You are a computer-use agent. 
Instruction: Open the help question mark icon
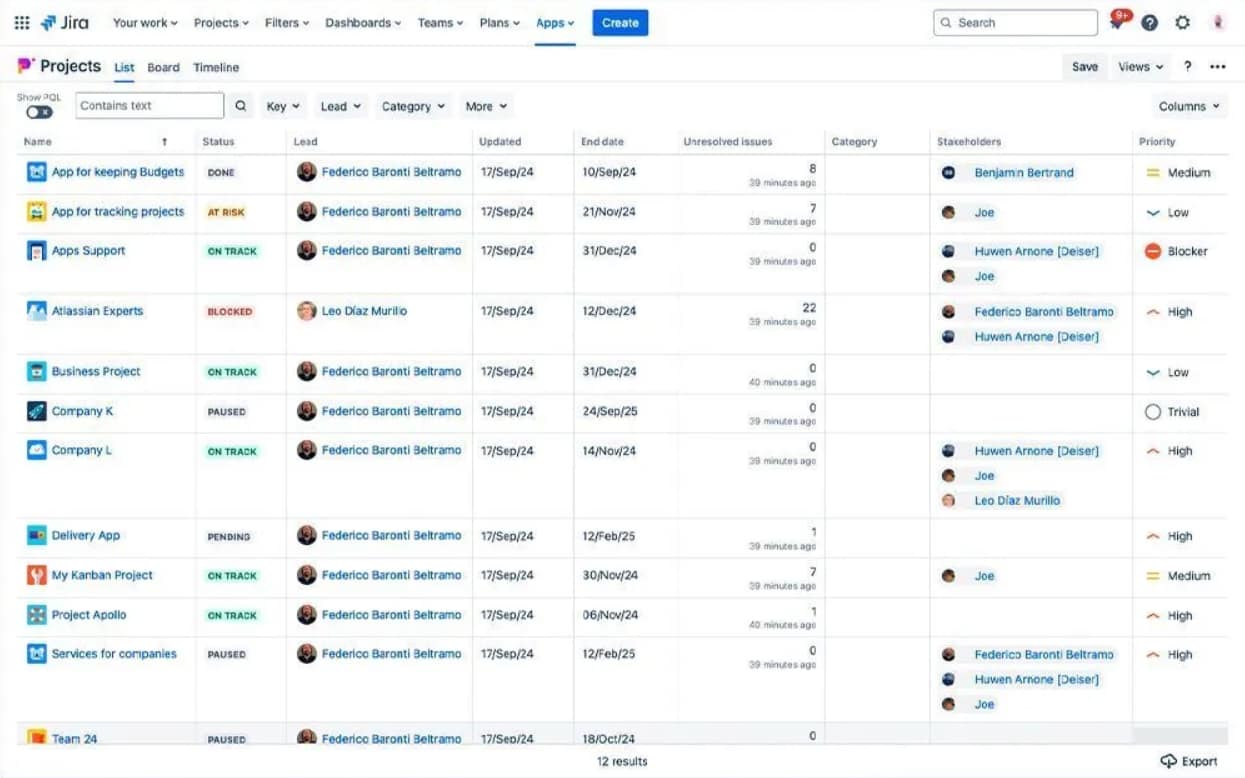coord(1150,23)
